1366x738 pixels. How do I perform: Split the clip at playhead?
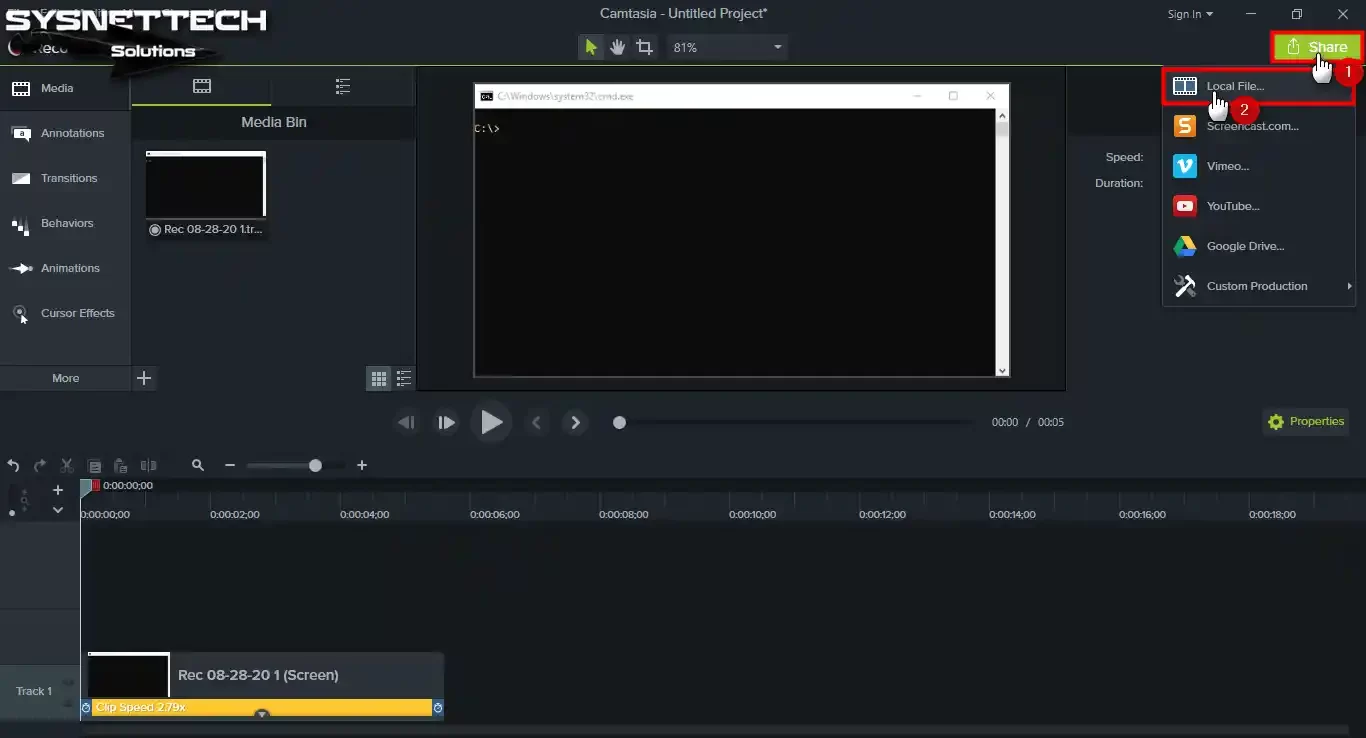pos(149,466)
